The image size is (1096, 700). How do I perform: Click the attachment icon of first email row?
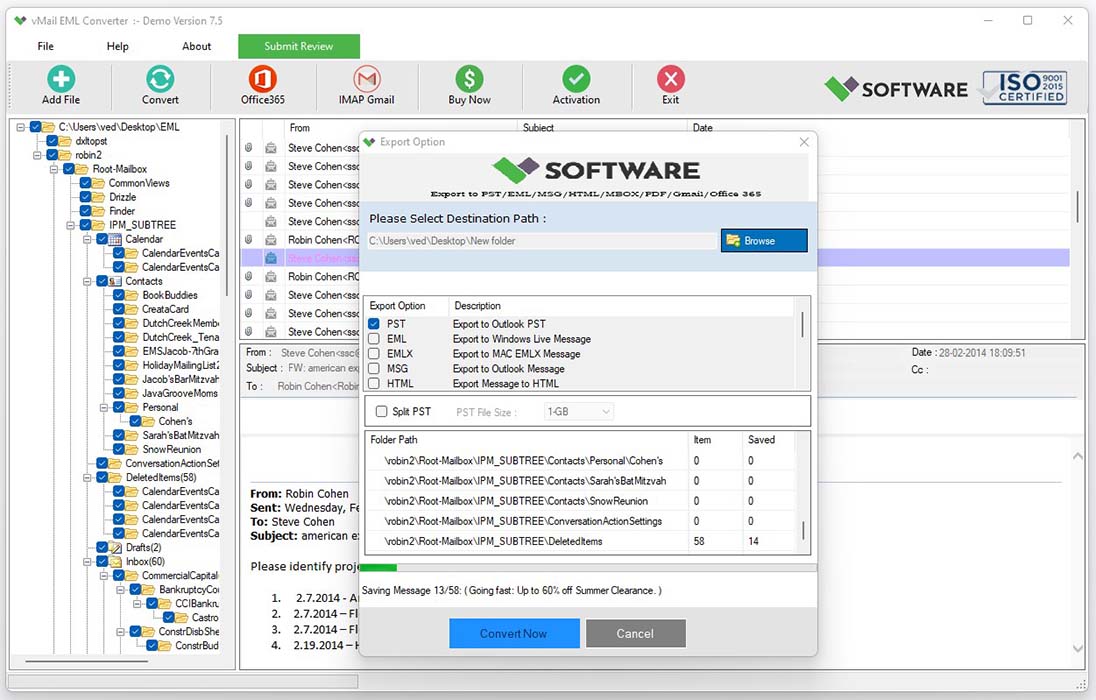(249, 148)
